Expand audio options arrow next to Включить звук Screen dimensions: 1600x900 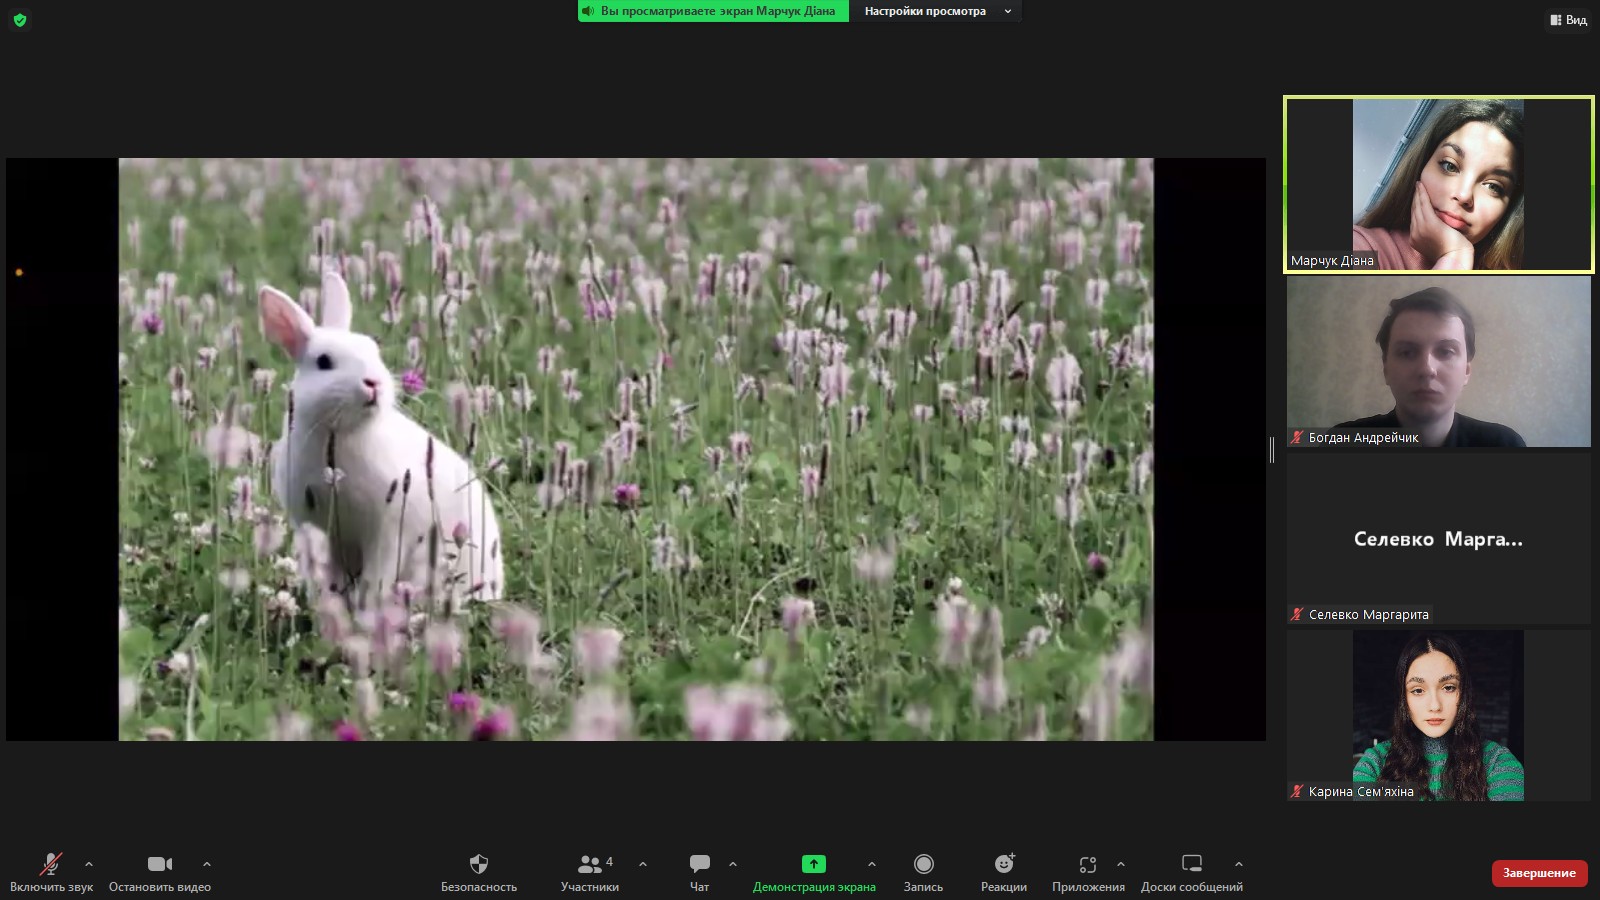click(89, 864)
